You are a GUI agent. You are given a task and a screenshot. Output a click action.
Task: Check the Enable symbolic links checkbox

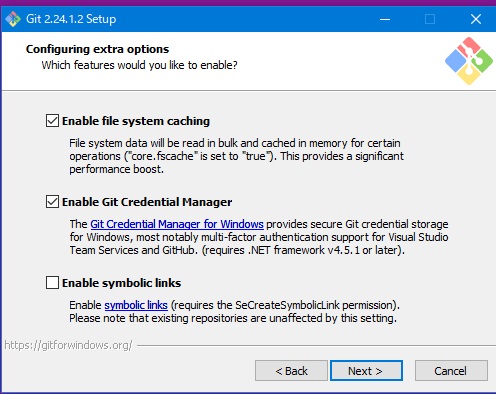coord(52,283)
